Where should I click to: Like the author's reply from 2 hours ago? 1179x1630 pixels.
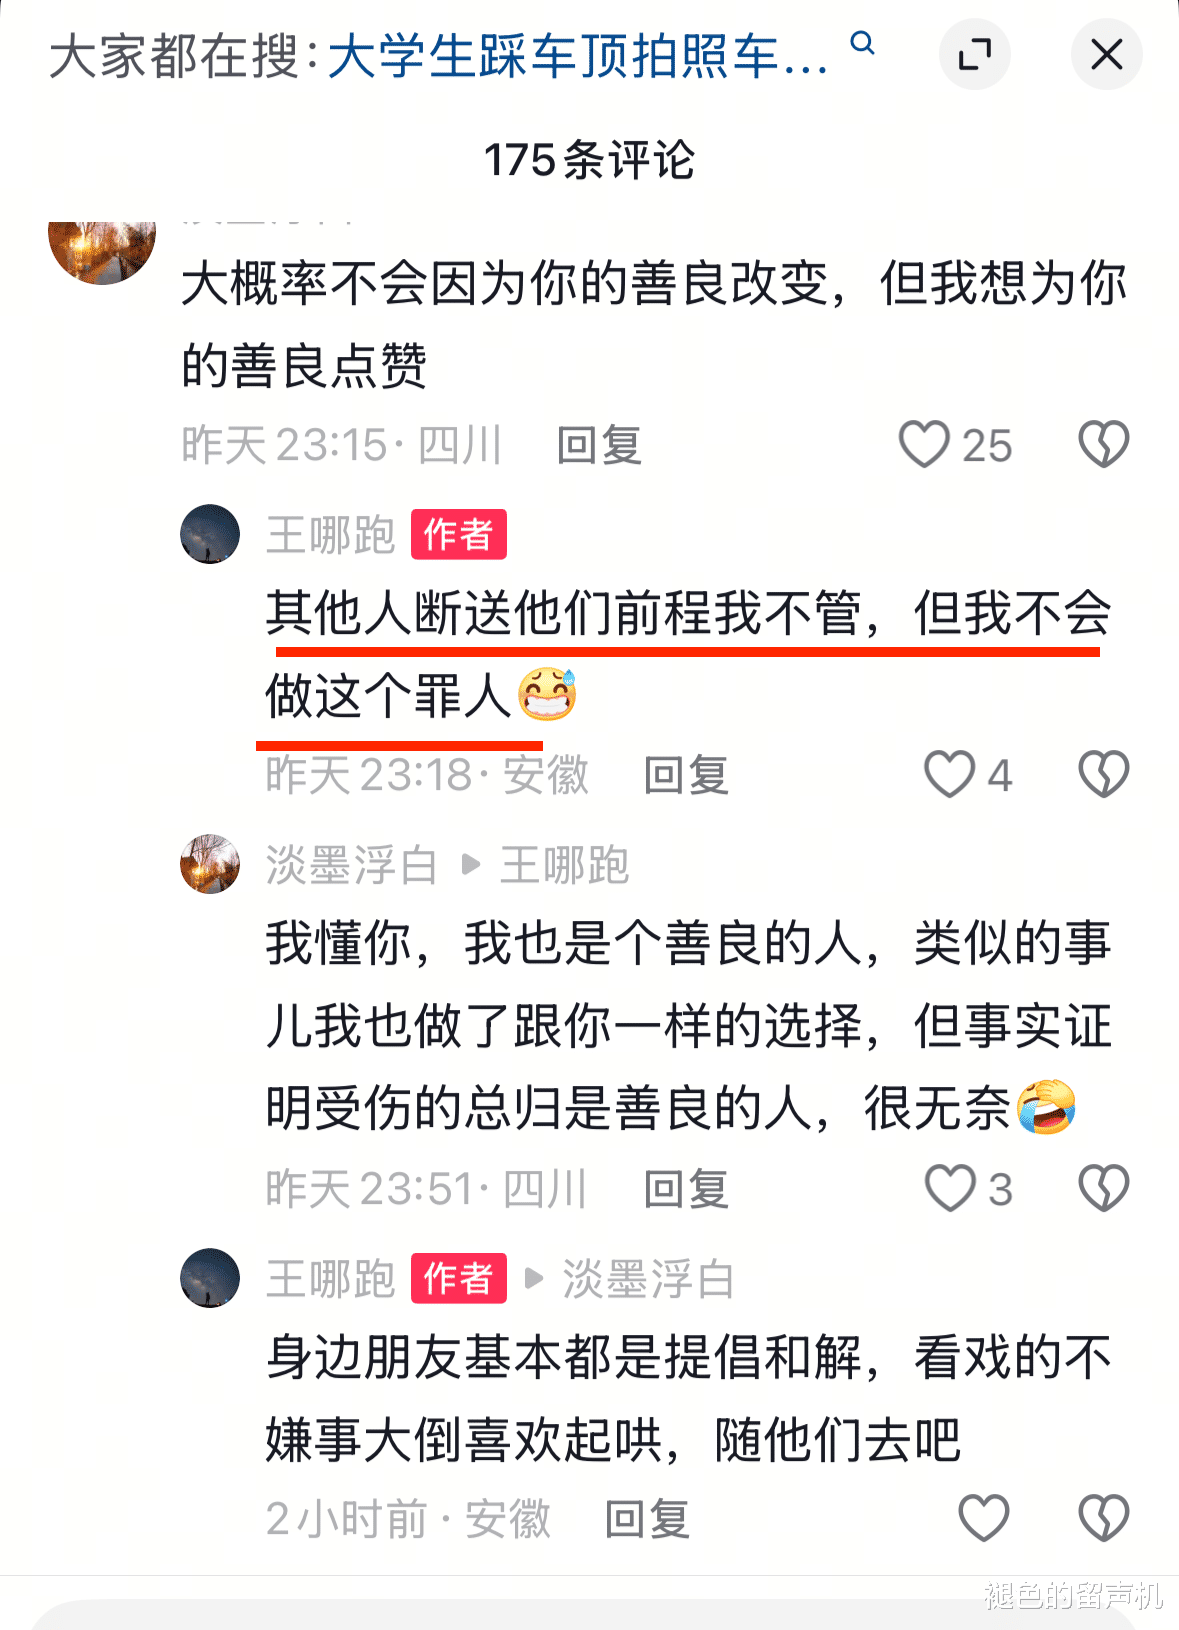pos(983,1518)
